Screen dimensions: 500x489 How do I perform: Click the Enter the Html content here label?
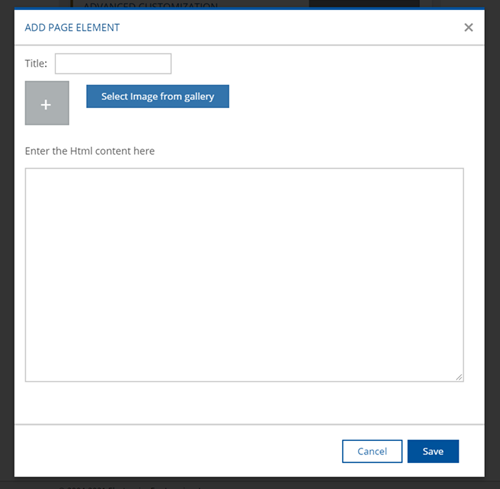pos(90,151)
